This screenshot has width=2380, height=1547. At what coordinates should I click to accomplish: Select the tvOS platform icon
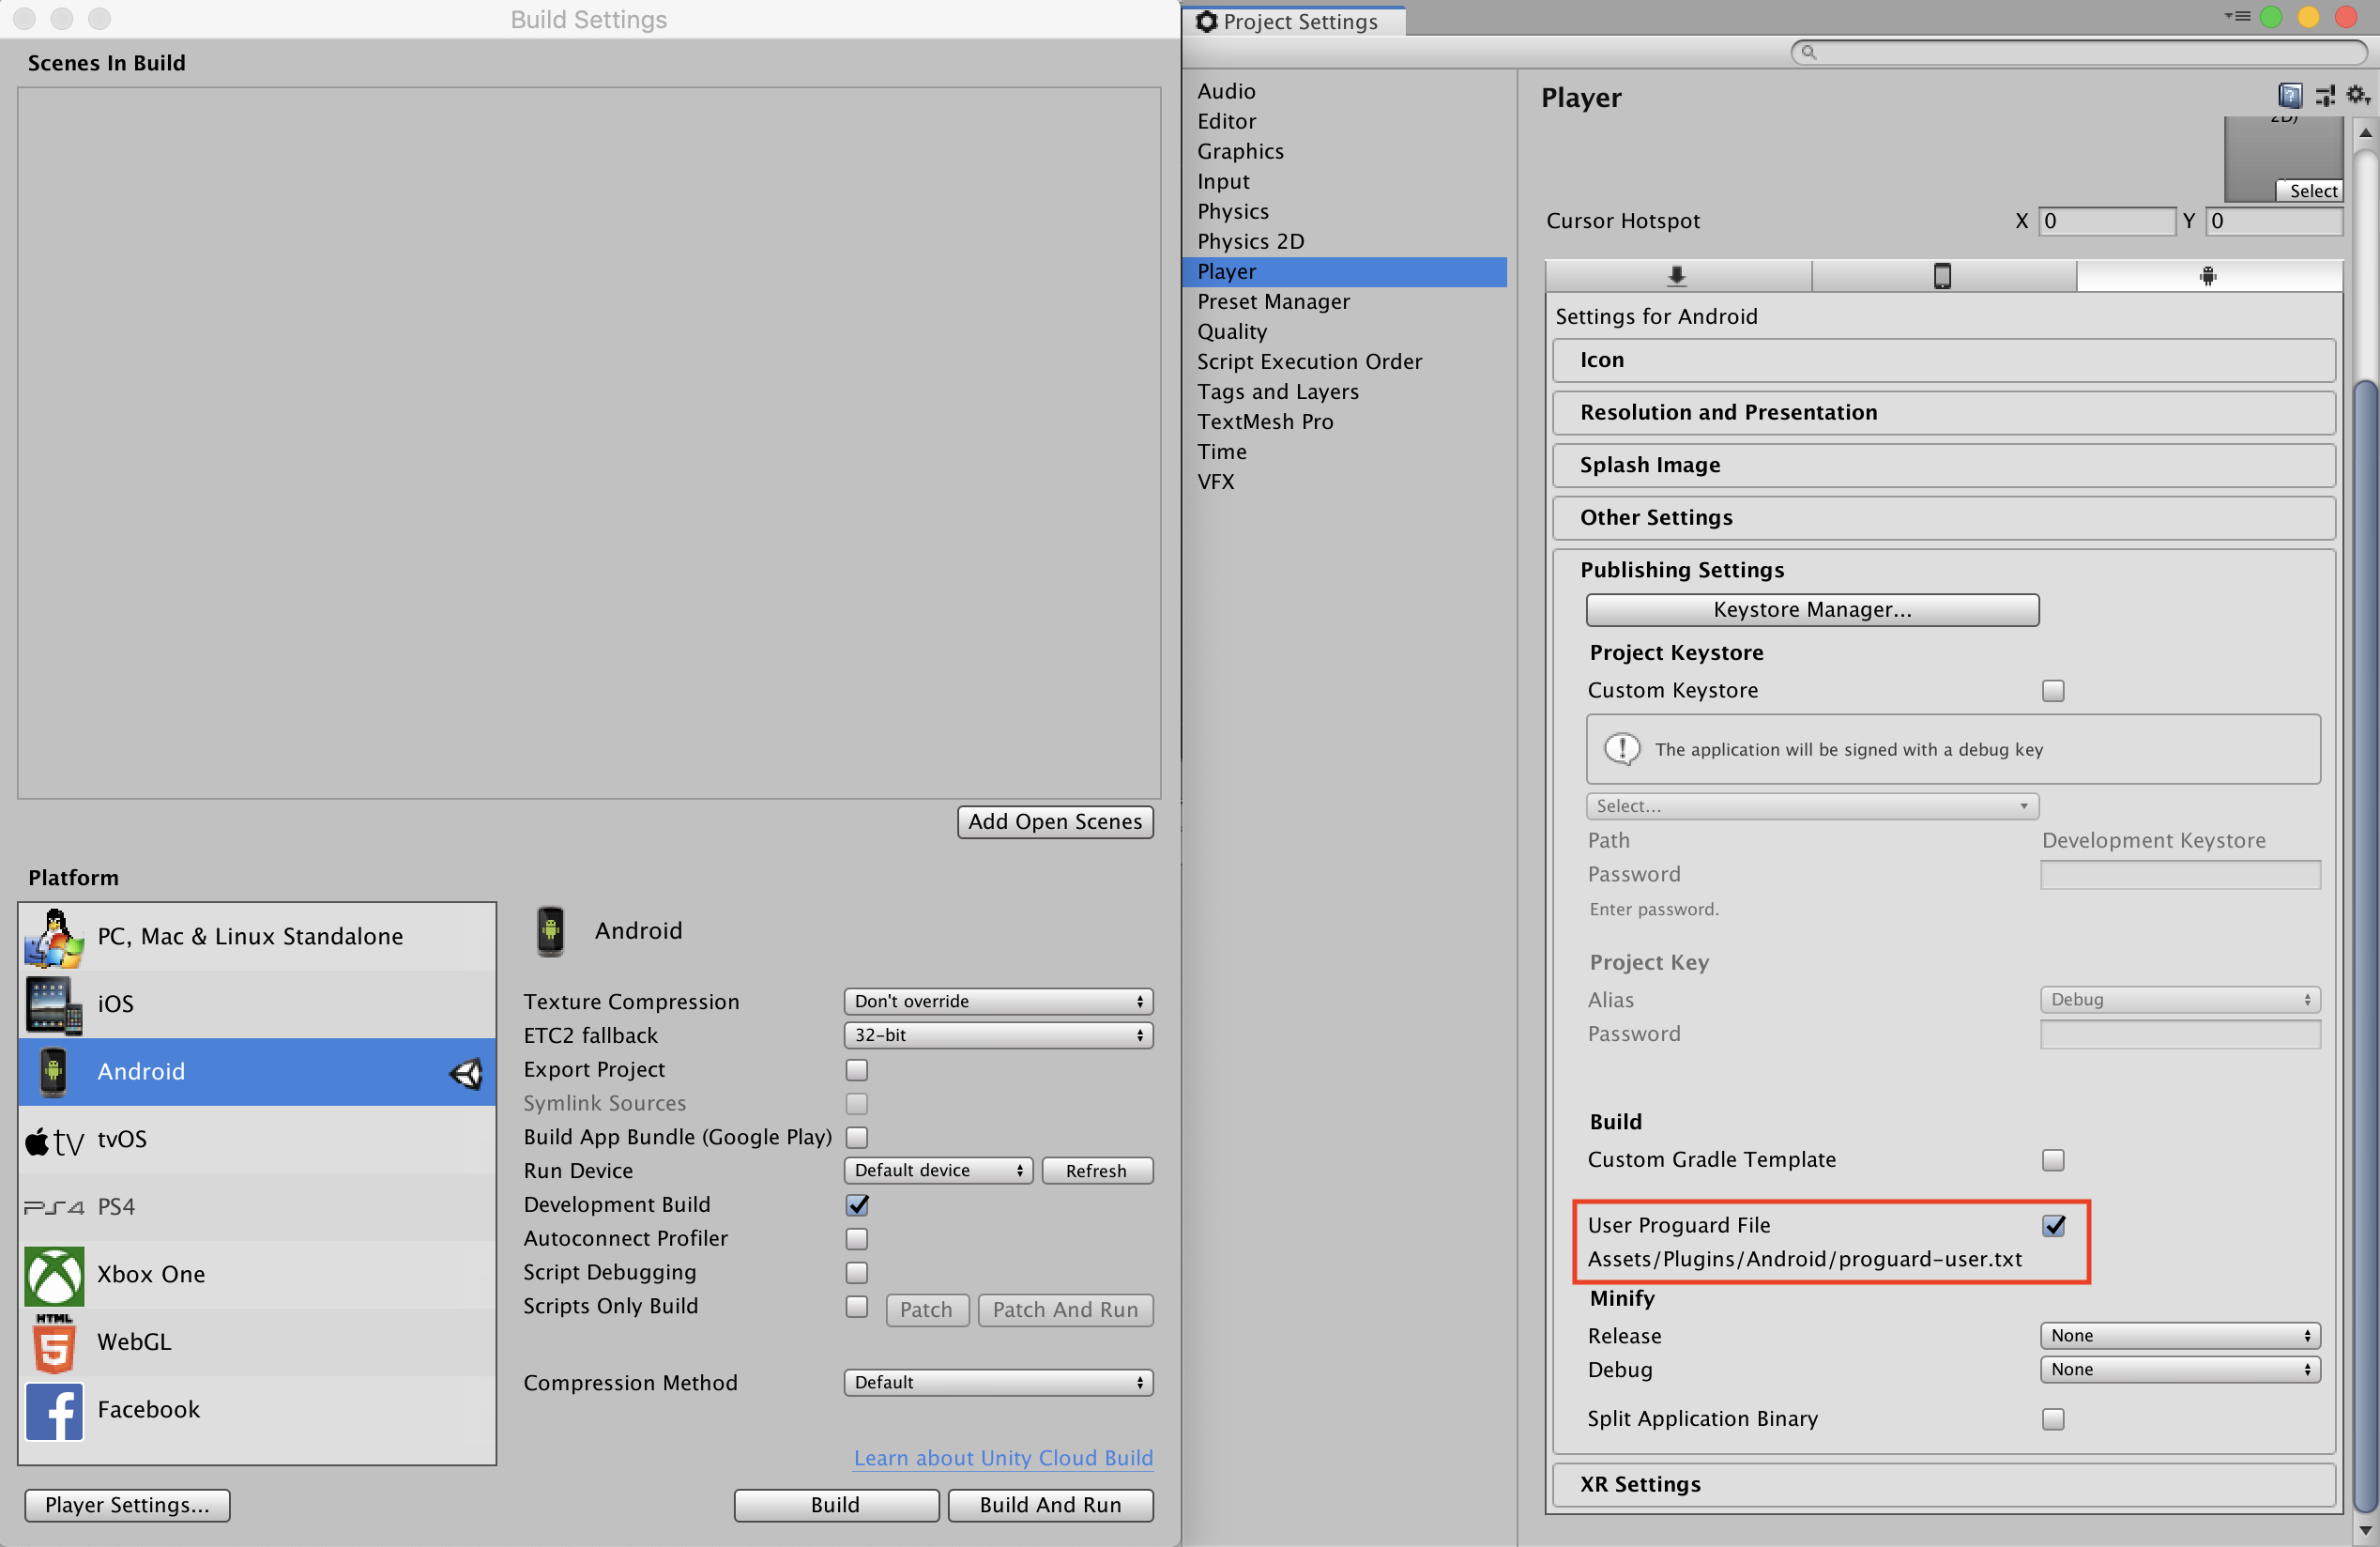click(51, 1140)
